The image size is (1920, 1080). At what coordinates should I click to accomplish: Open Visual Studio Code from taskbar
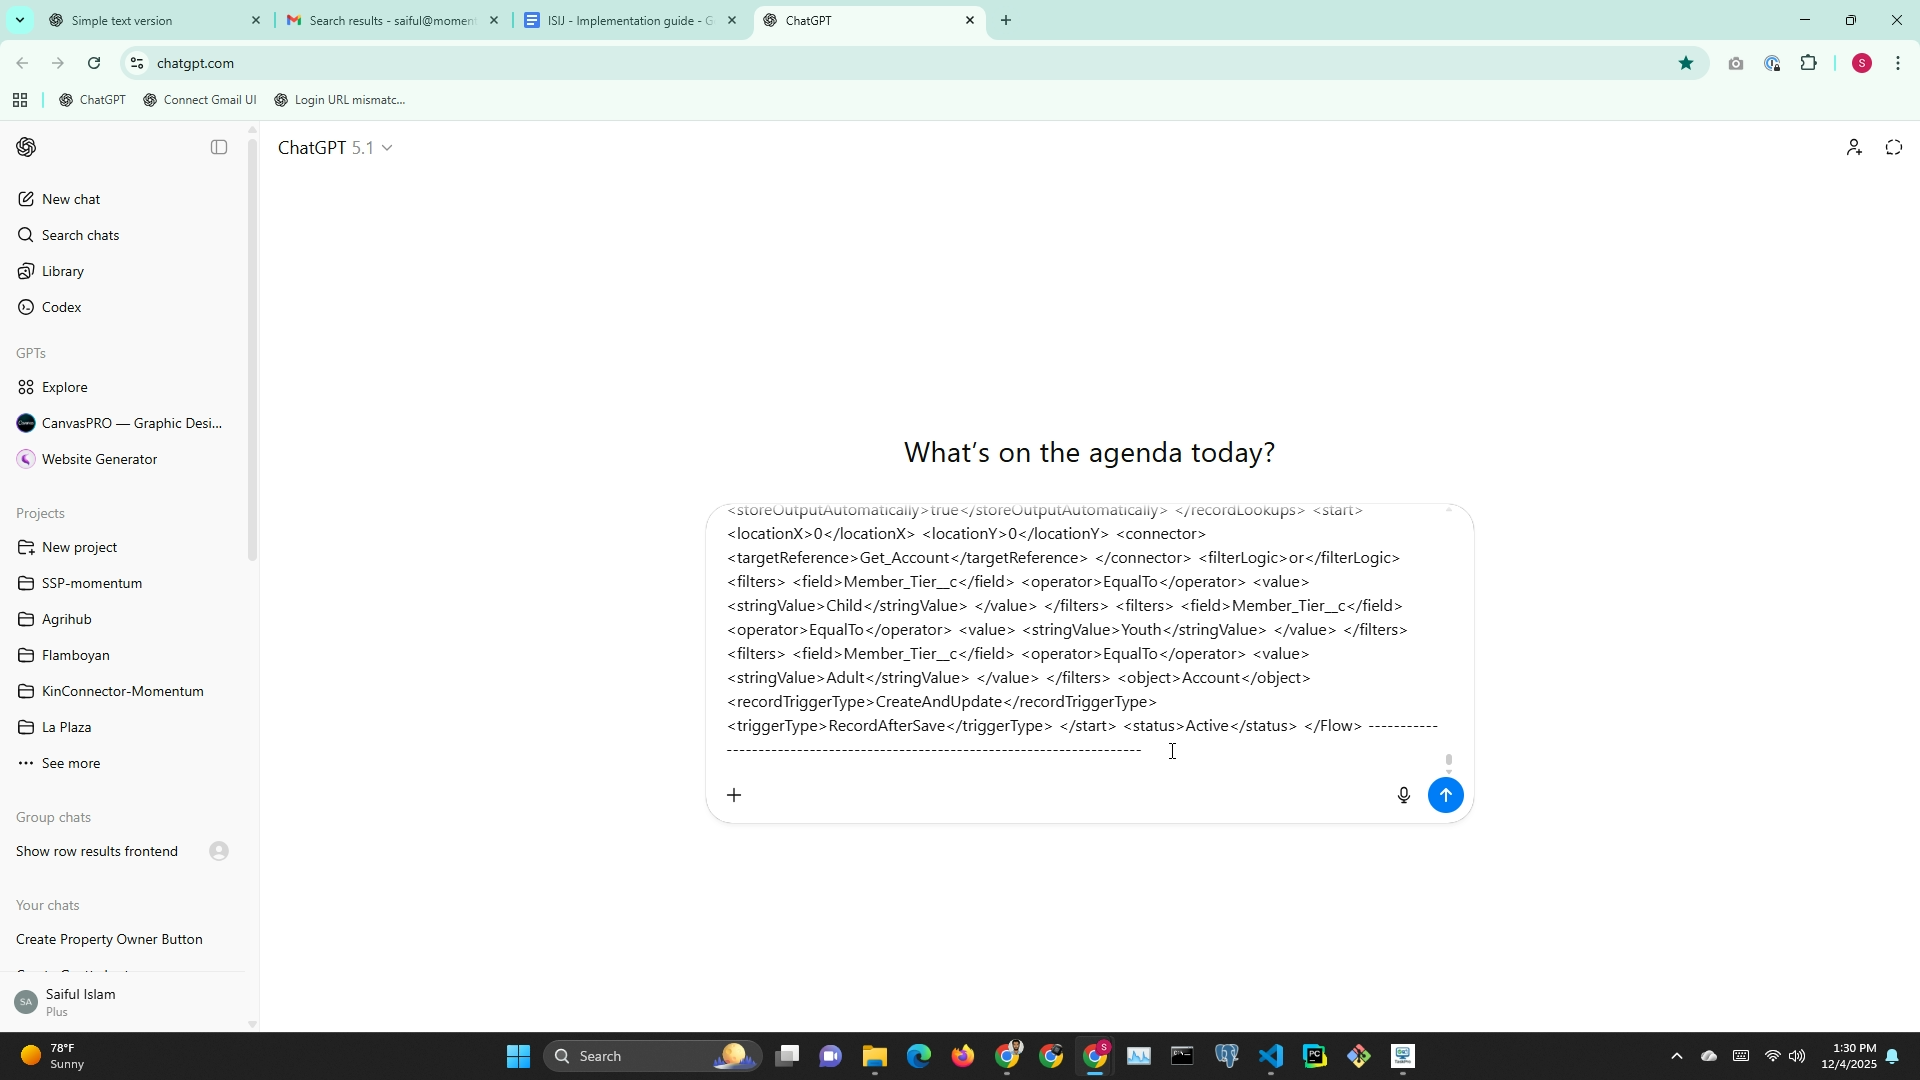[1270, 1057]
